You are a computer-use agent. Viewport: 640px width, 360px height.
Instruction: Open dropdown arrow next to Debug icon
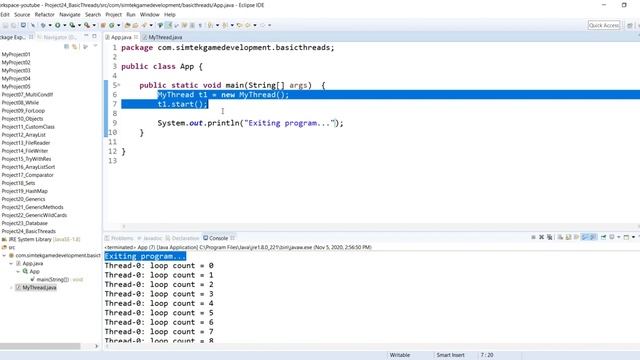point(50,25)
